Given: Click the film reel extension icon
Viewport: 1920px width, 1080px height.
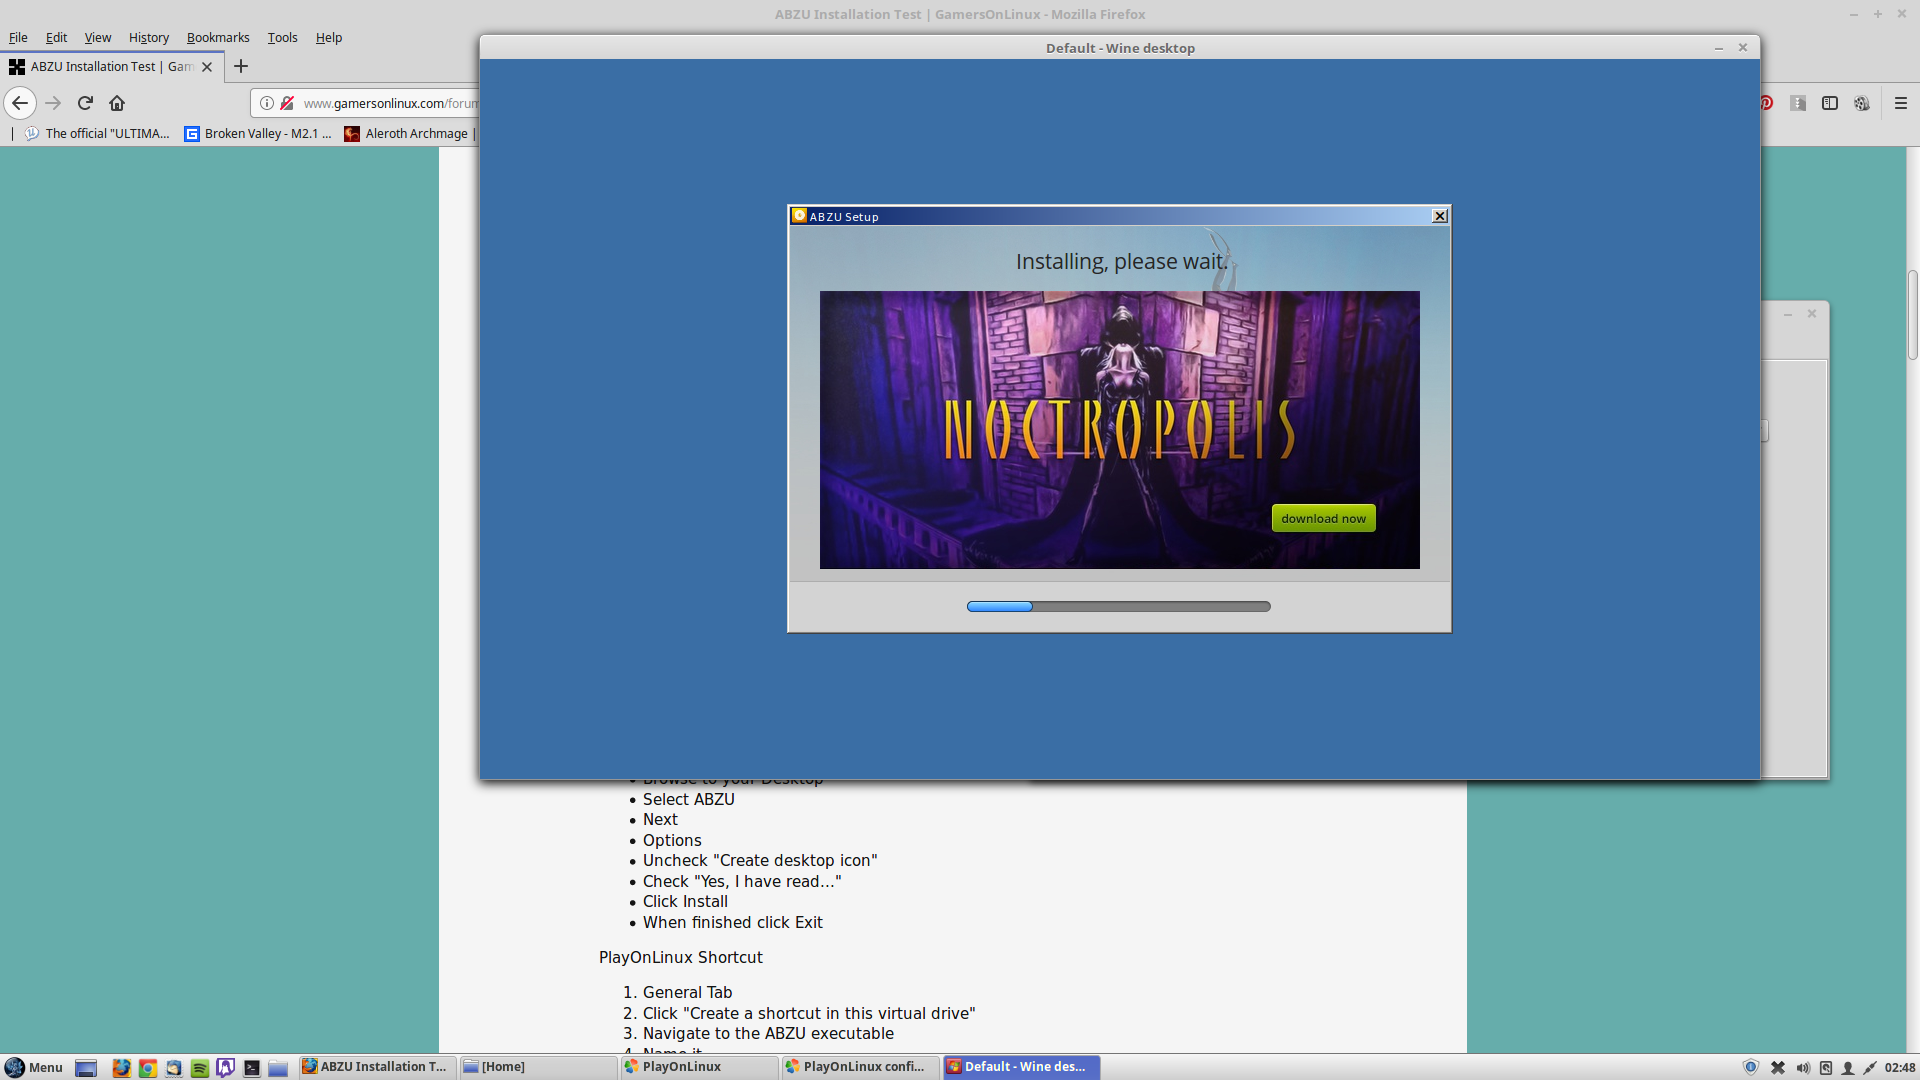Looking at the screenshot, I should [x=1862, y=103].
